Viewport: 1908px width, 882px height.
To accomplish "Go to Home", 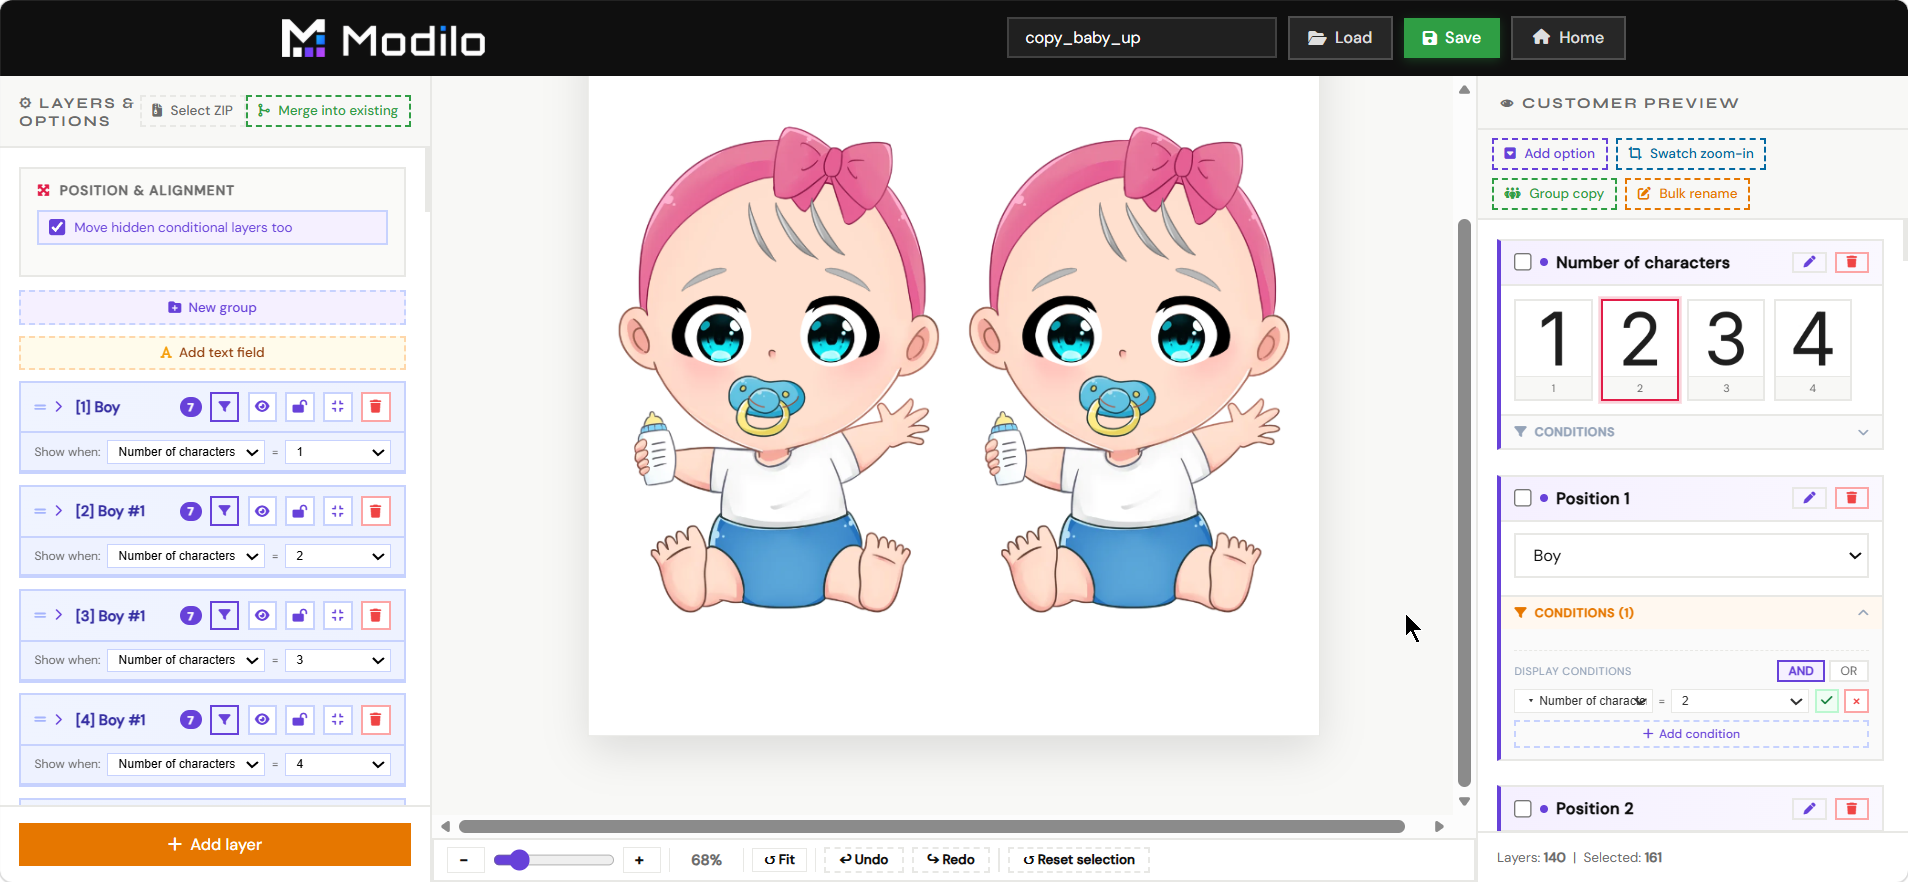I will (x=1568, y=38).
